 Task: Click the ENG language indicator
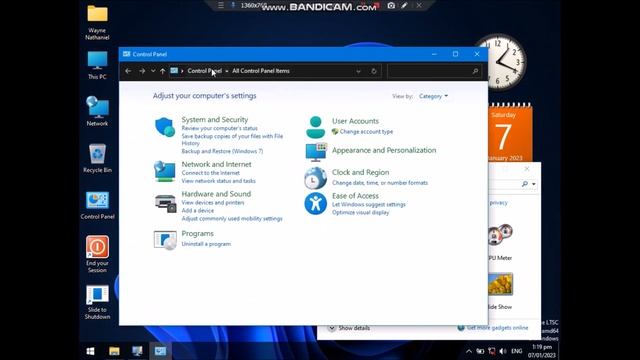(x=517, y=351)
